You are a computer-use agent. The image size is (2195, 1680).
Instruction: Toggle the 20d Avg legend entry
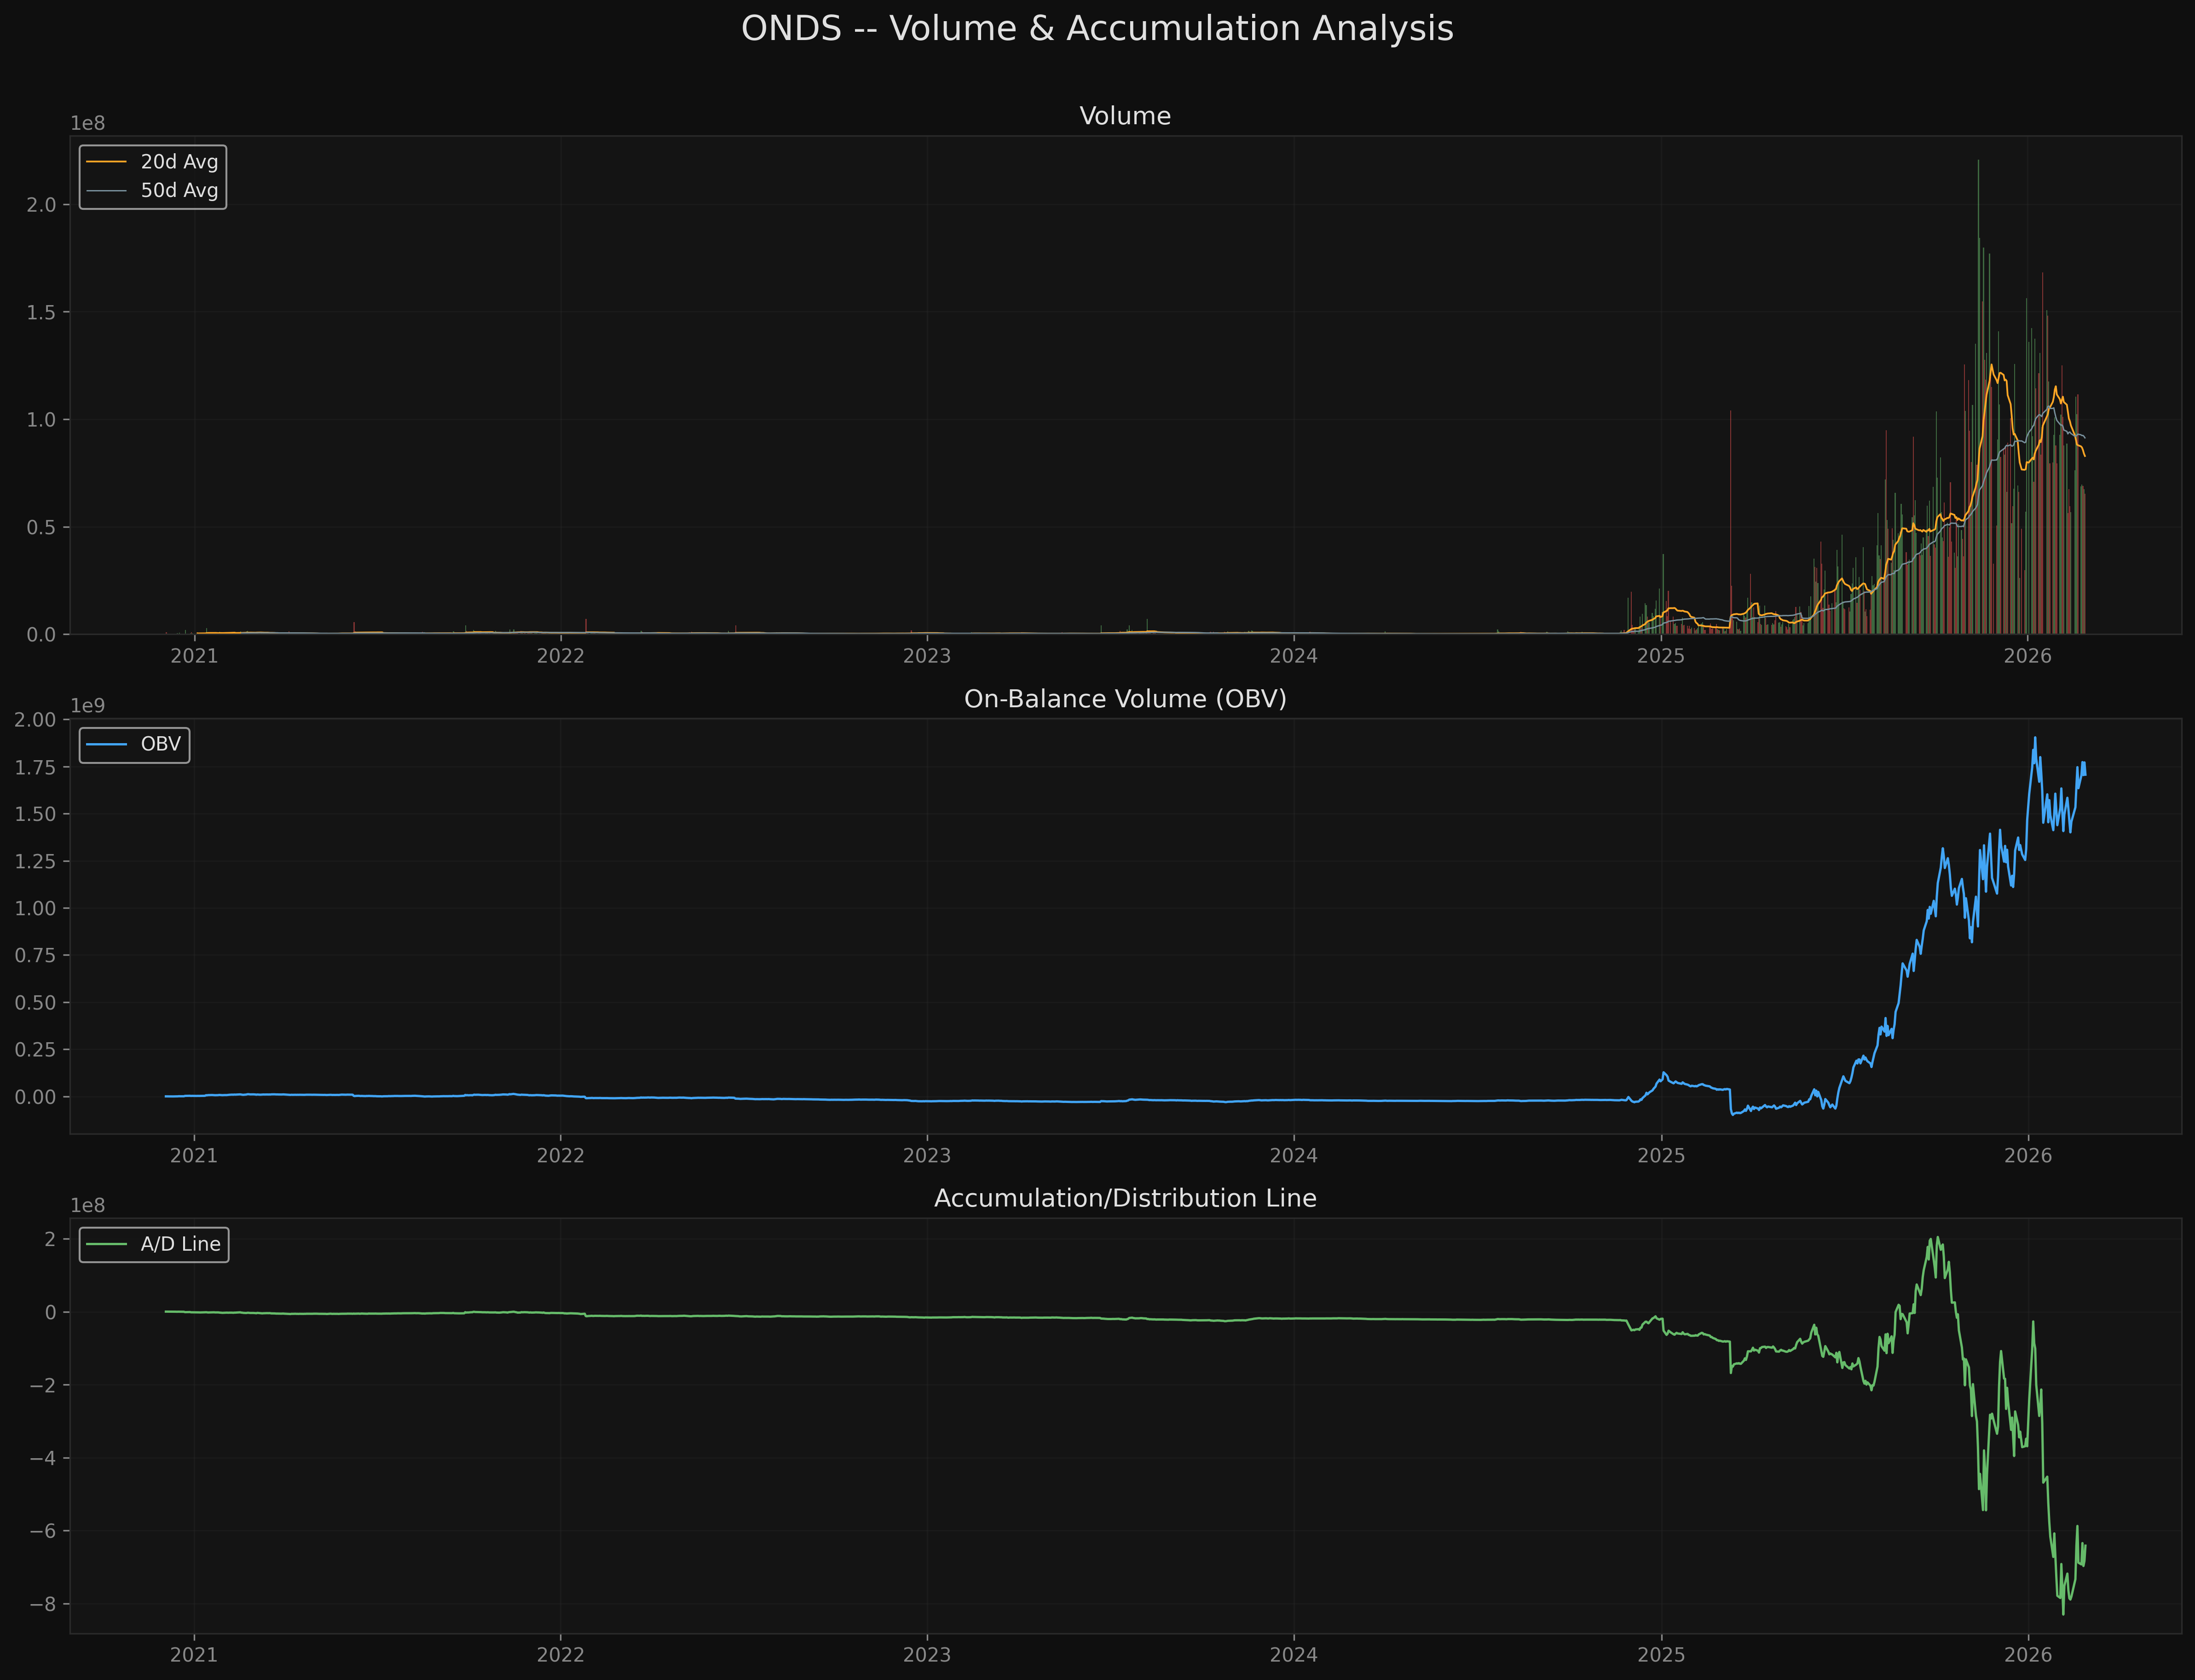click(x=180, y=161)
